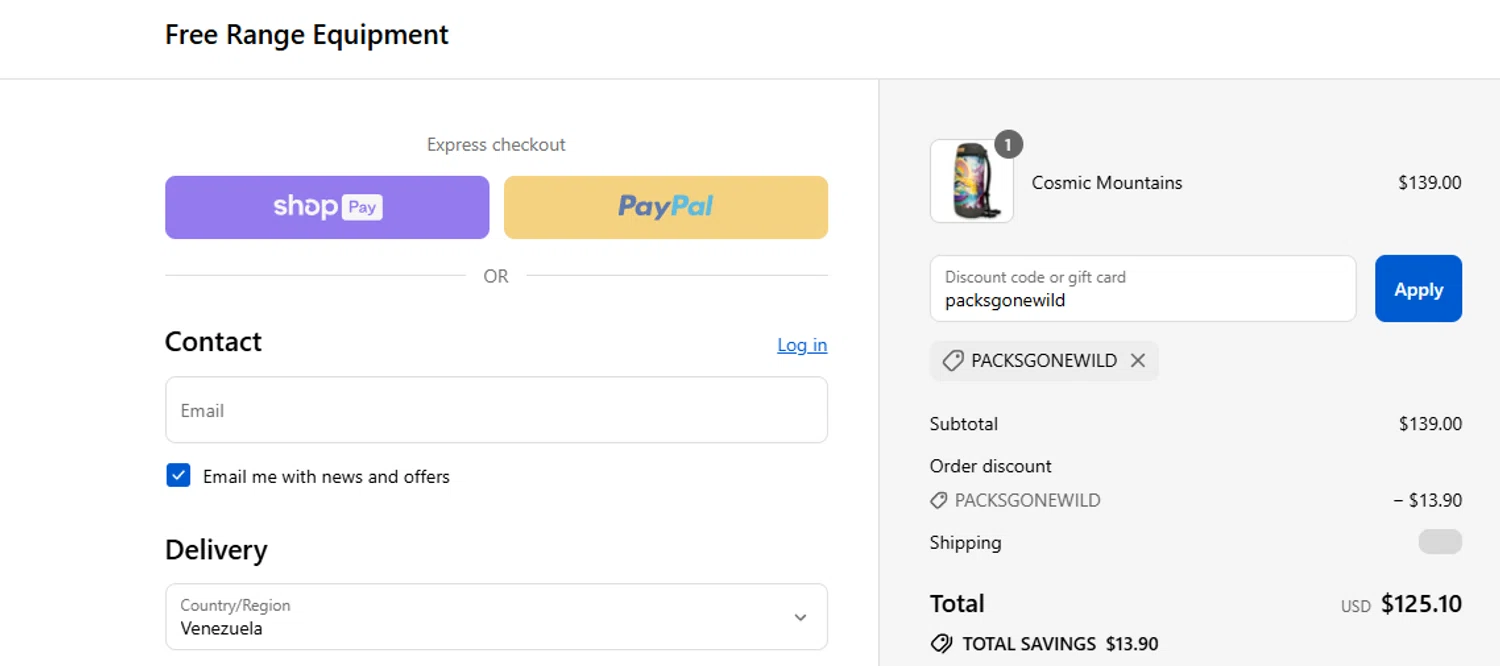
Task: Apply the discount code
Action: point(1418,289)
